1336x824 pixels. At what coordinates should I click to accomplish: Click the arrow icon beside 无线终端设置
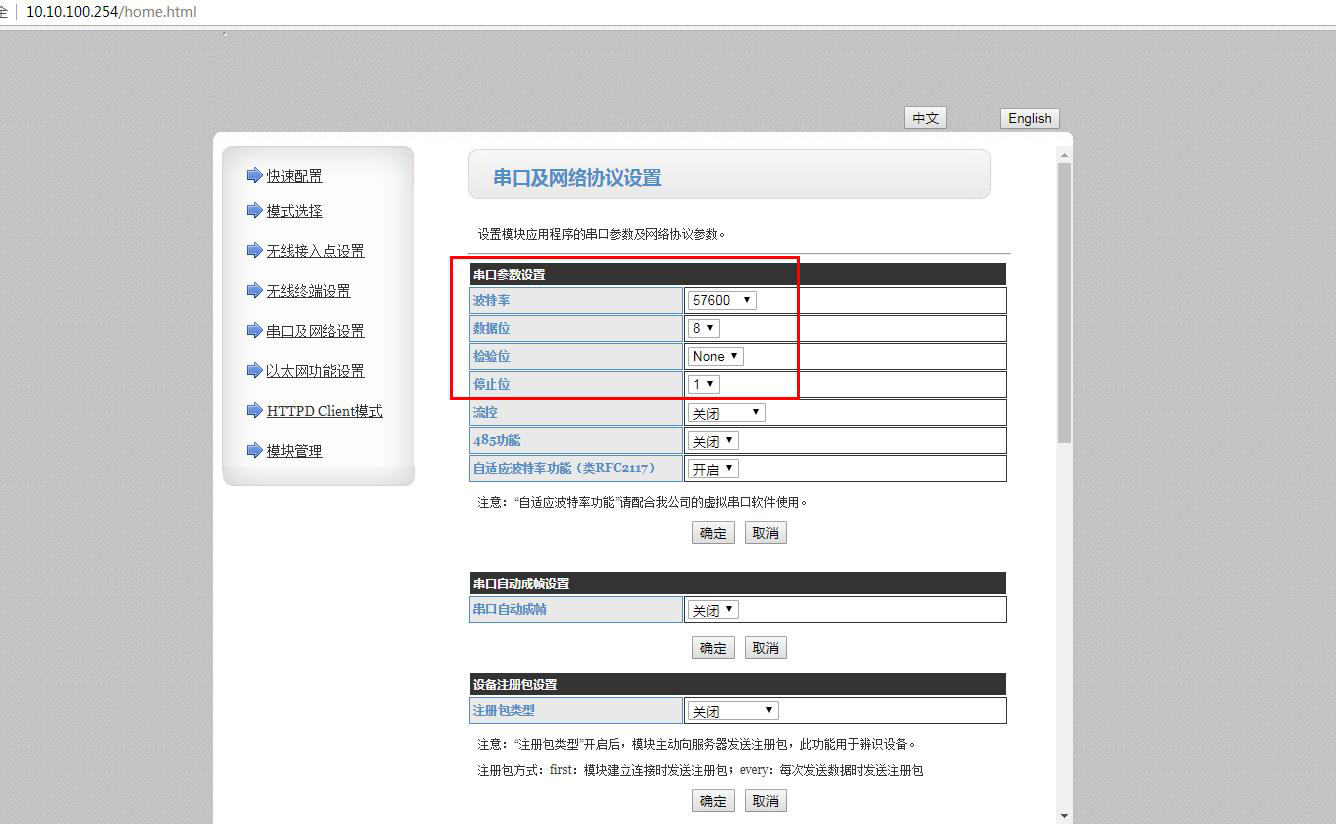click(254, 291)
